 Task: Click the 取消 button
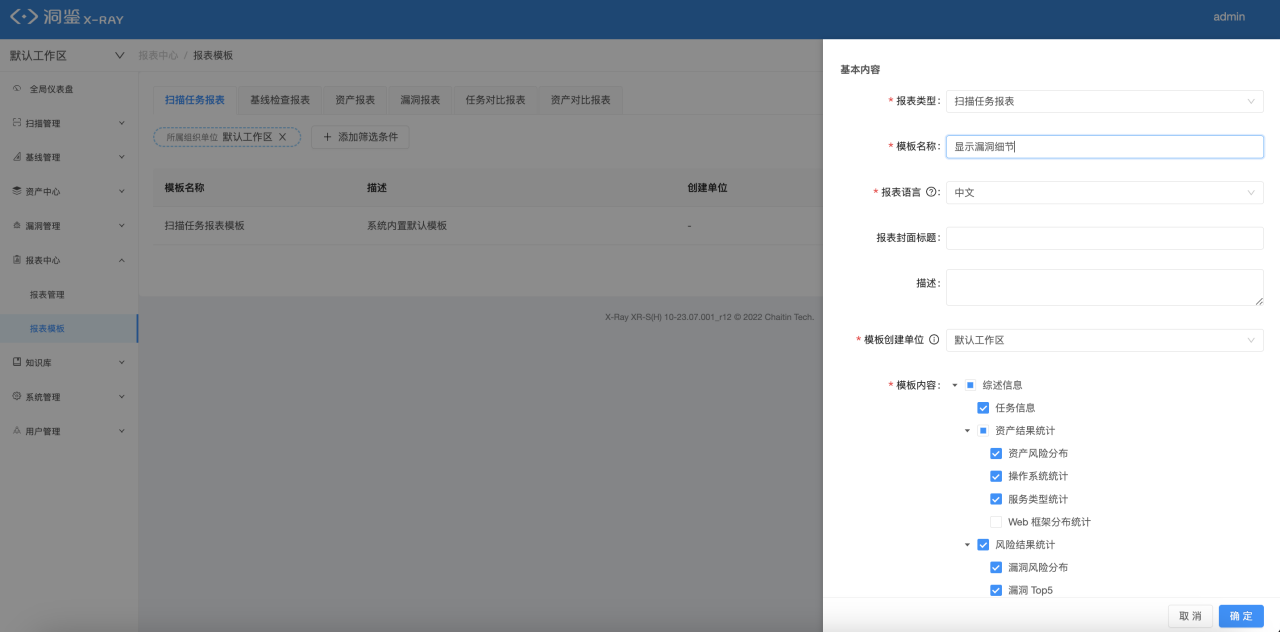tap(1190, 616)
